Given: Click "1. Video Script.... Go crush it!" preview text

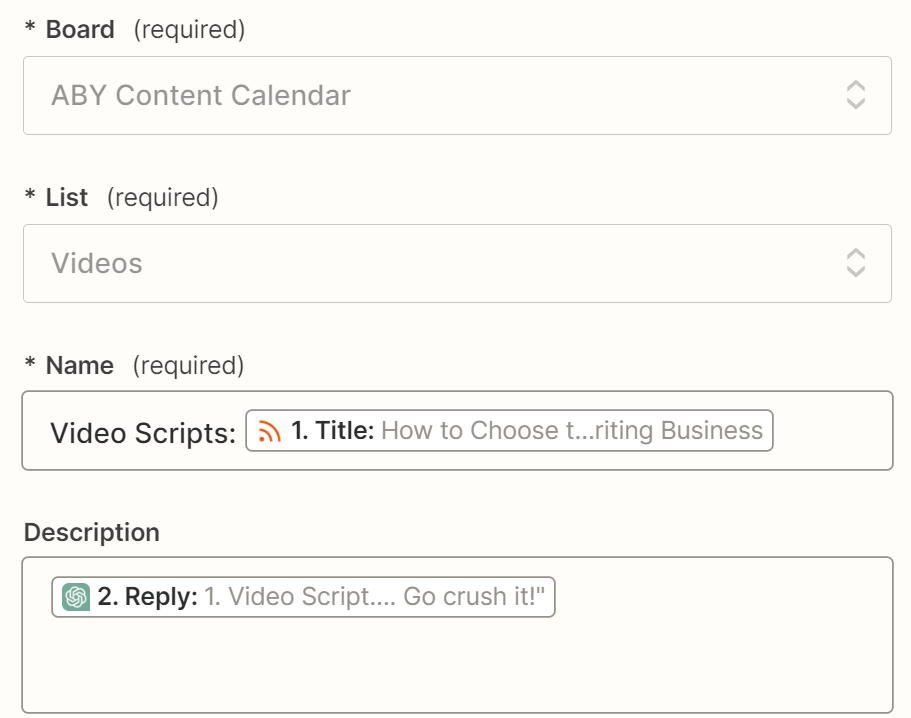Looking at the screenshot, I should 375,597.
